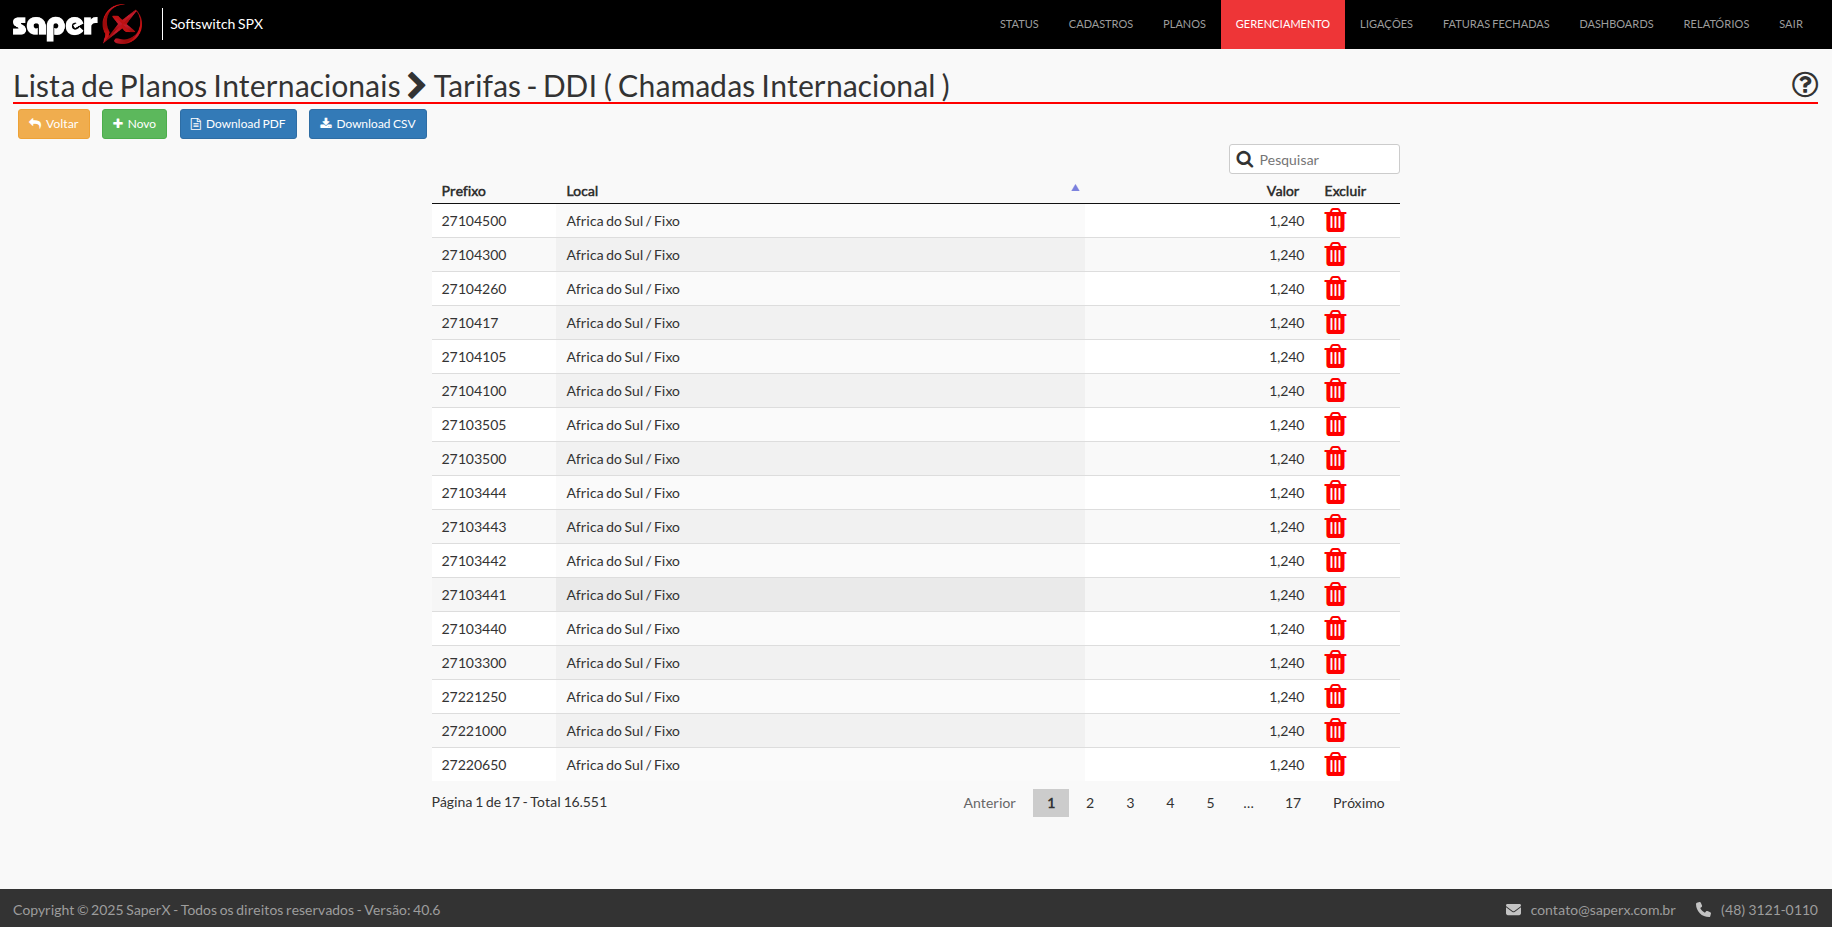Screen dimensions: 1832x927
Task: Open the Cadastros menu
Action: 1100,24
